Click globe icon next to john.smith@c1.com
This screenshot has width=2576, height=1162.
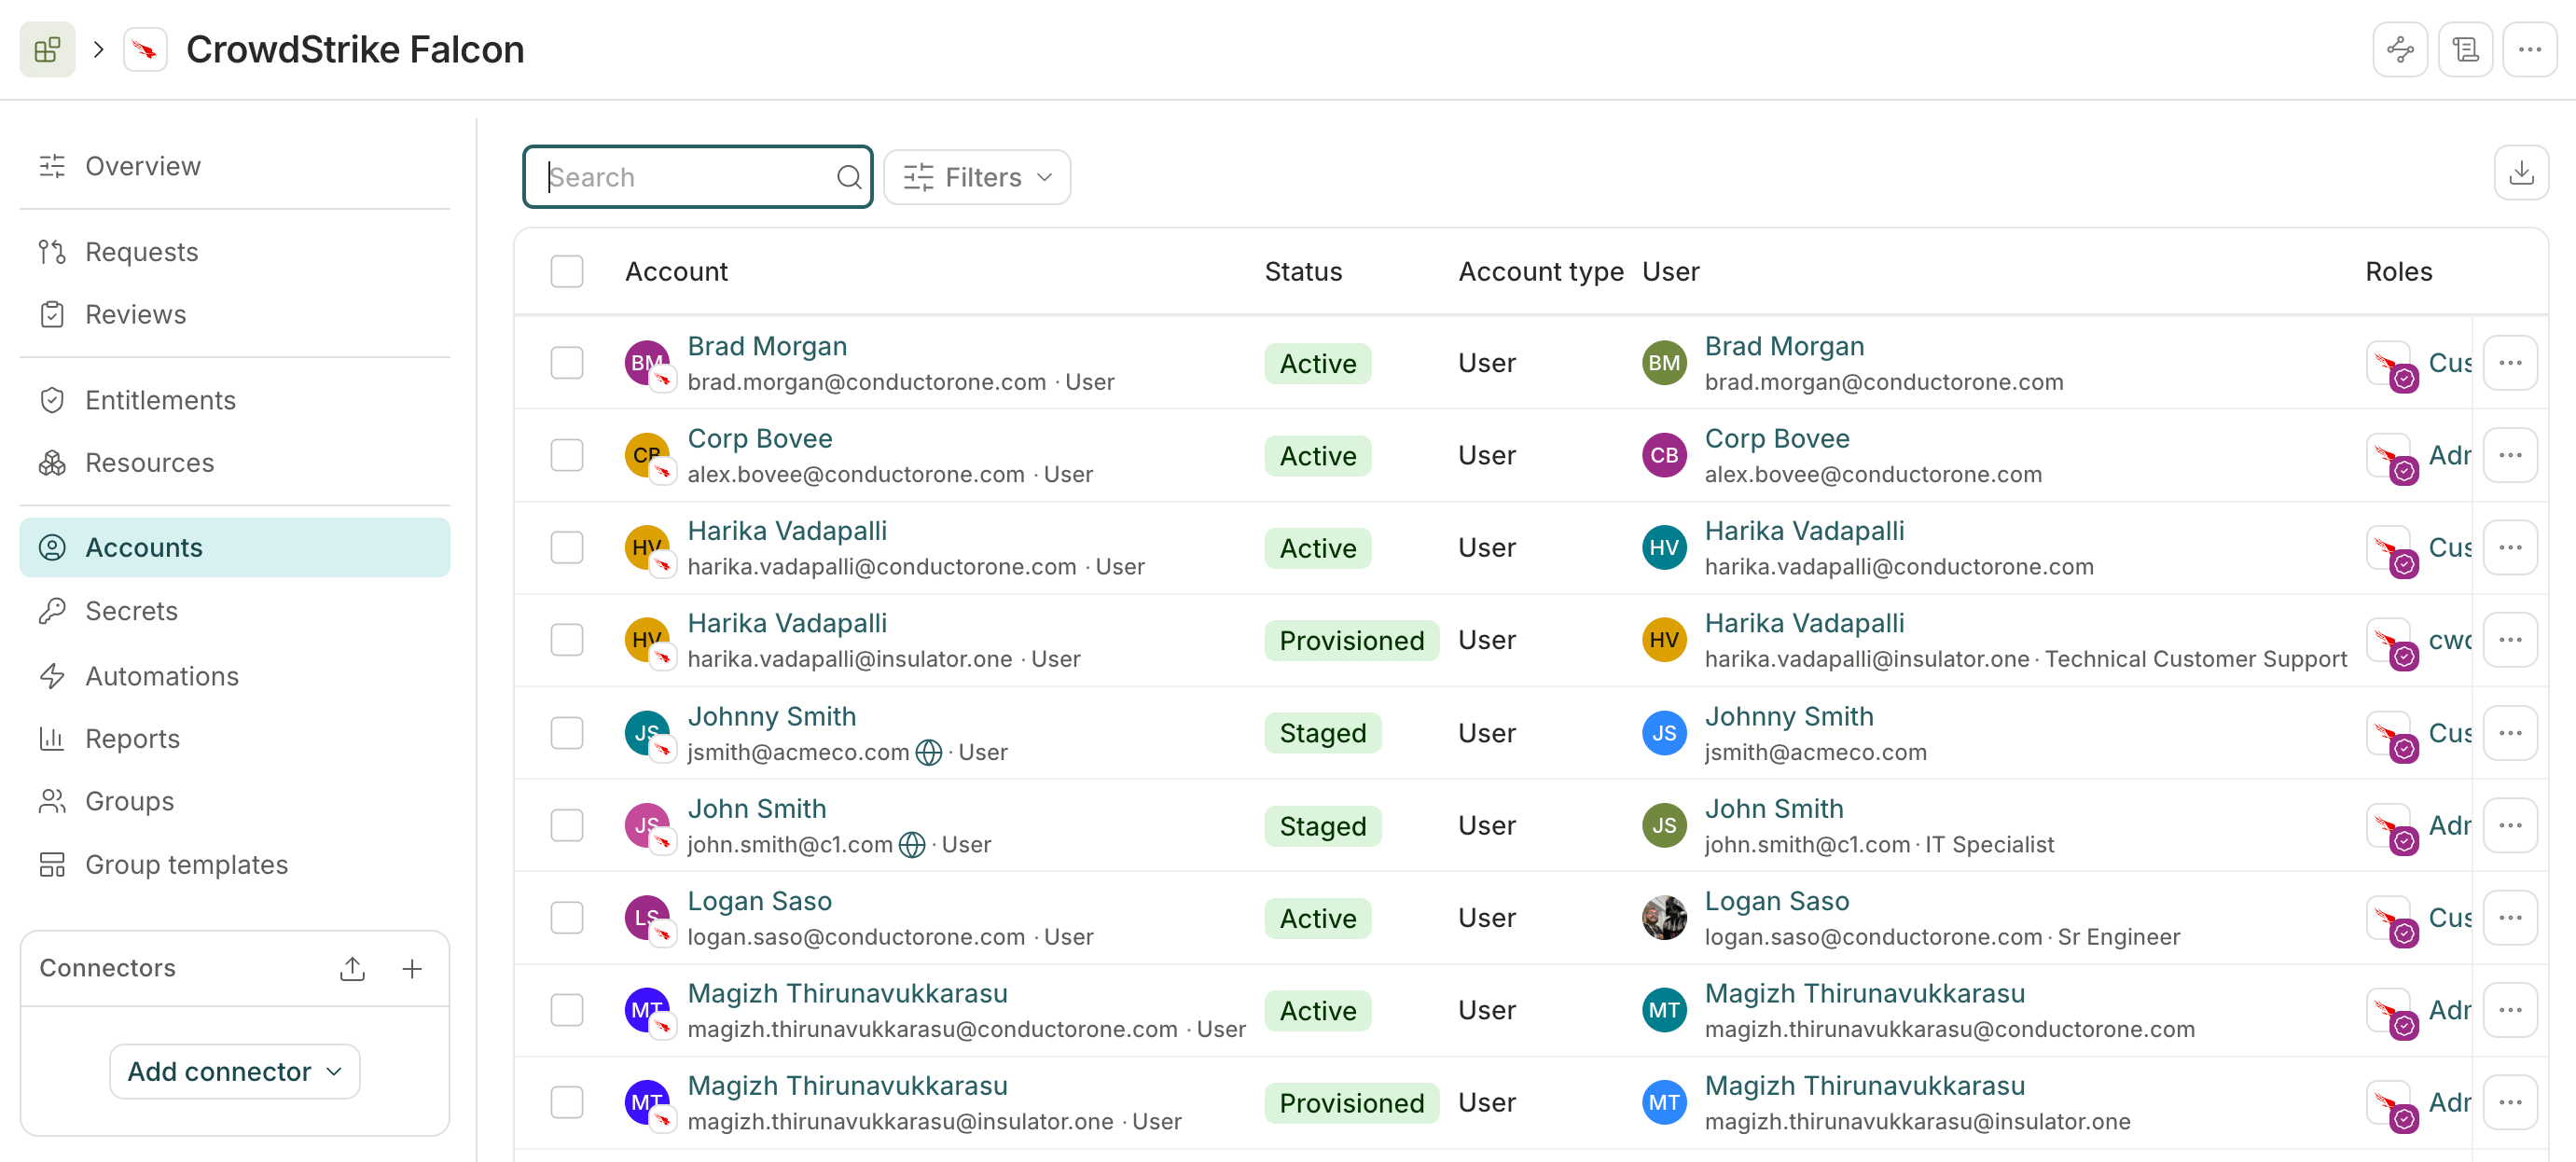[911, 845]
